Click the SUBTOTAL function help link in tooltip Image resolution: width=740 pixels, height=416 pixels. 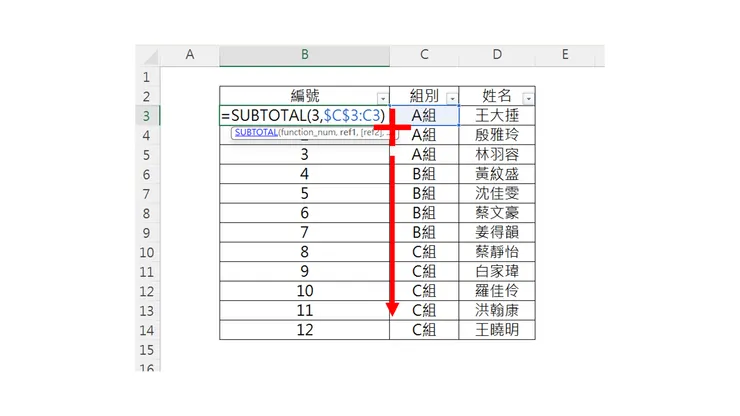pyautogui.click(x=256, y=132)
